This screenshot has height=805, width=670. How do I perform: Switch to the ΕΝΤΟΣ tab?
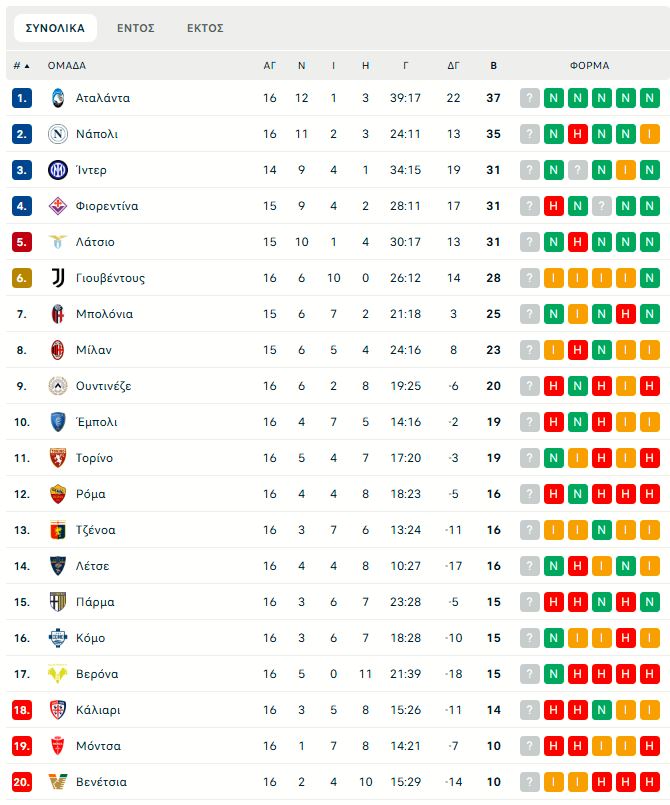point(135,28)
